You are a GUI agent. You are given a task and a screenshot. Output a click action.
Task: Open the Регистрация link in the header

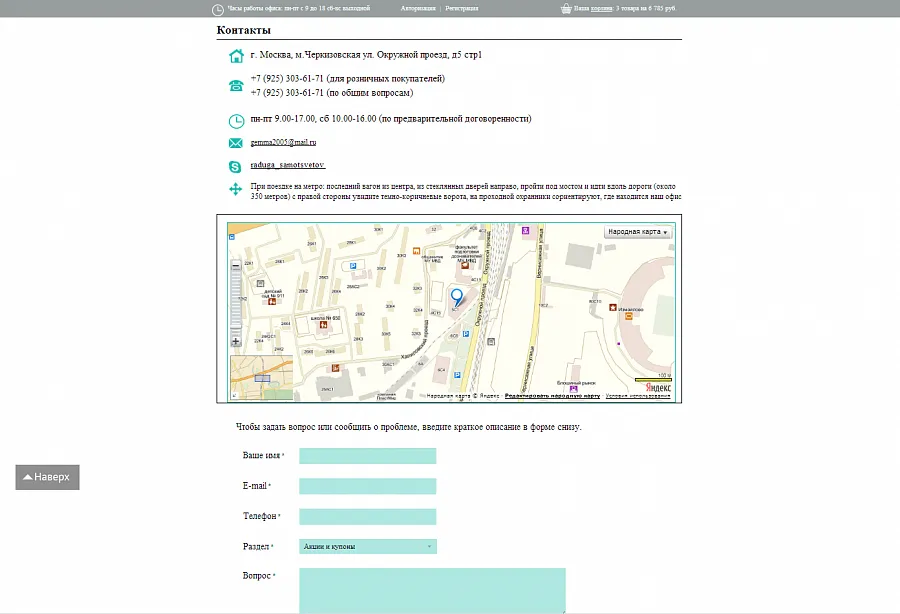pyautogui.click(x=461, y=9)
